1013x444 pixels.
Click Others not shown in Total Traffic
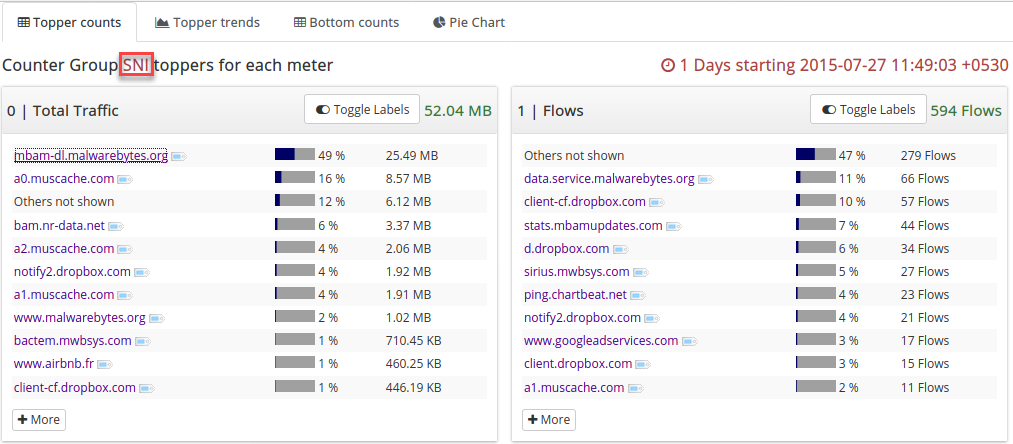point(64,202)
